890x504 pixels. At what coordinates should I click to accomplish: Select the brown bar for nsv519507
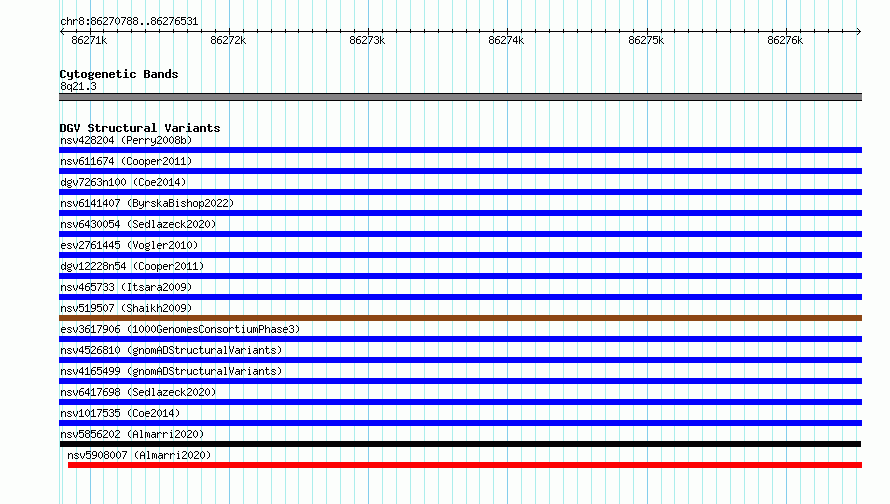pyautogui.click(x=460, y=318)
